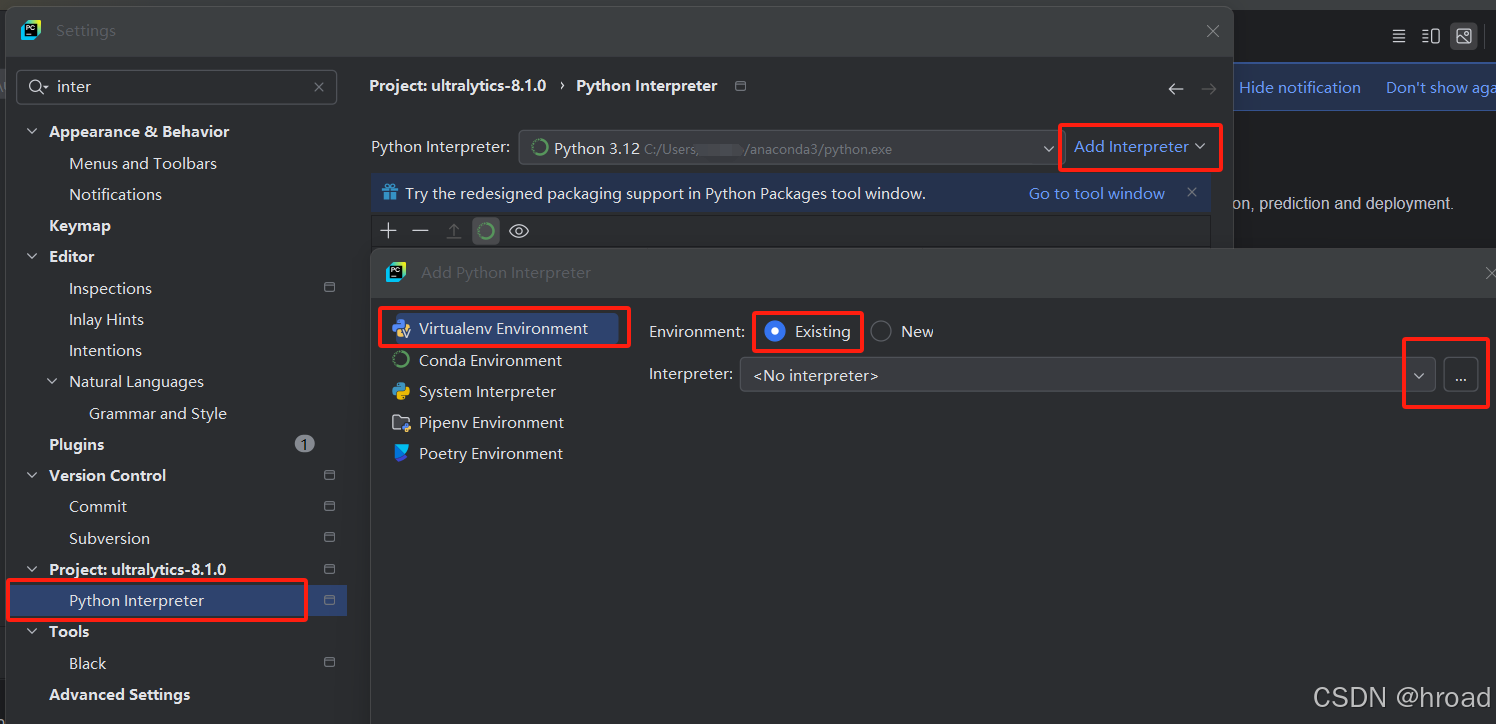Image resolution: width=1496 pixels, height=724 pixels.
Task: Click project-level icon beside Version Control
Action: pos(330,475)
